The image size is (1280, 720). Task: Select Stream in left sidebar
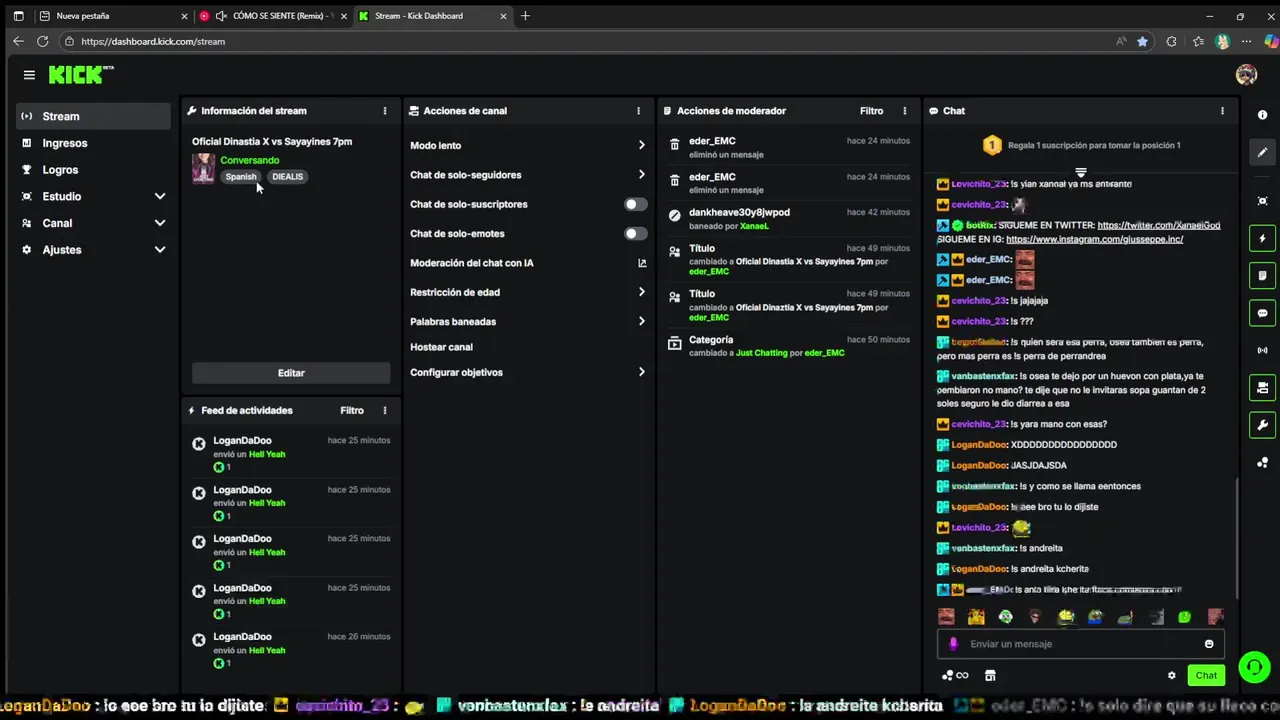93,116
